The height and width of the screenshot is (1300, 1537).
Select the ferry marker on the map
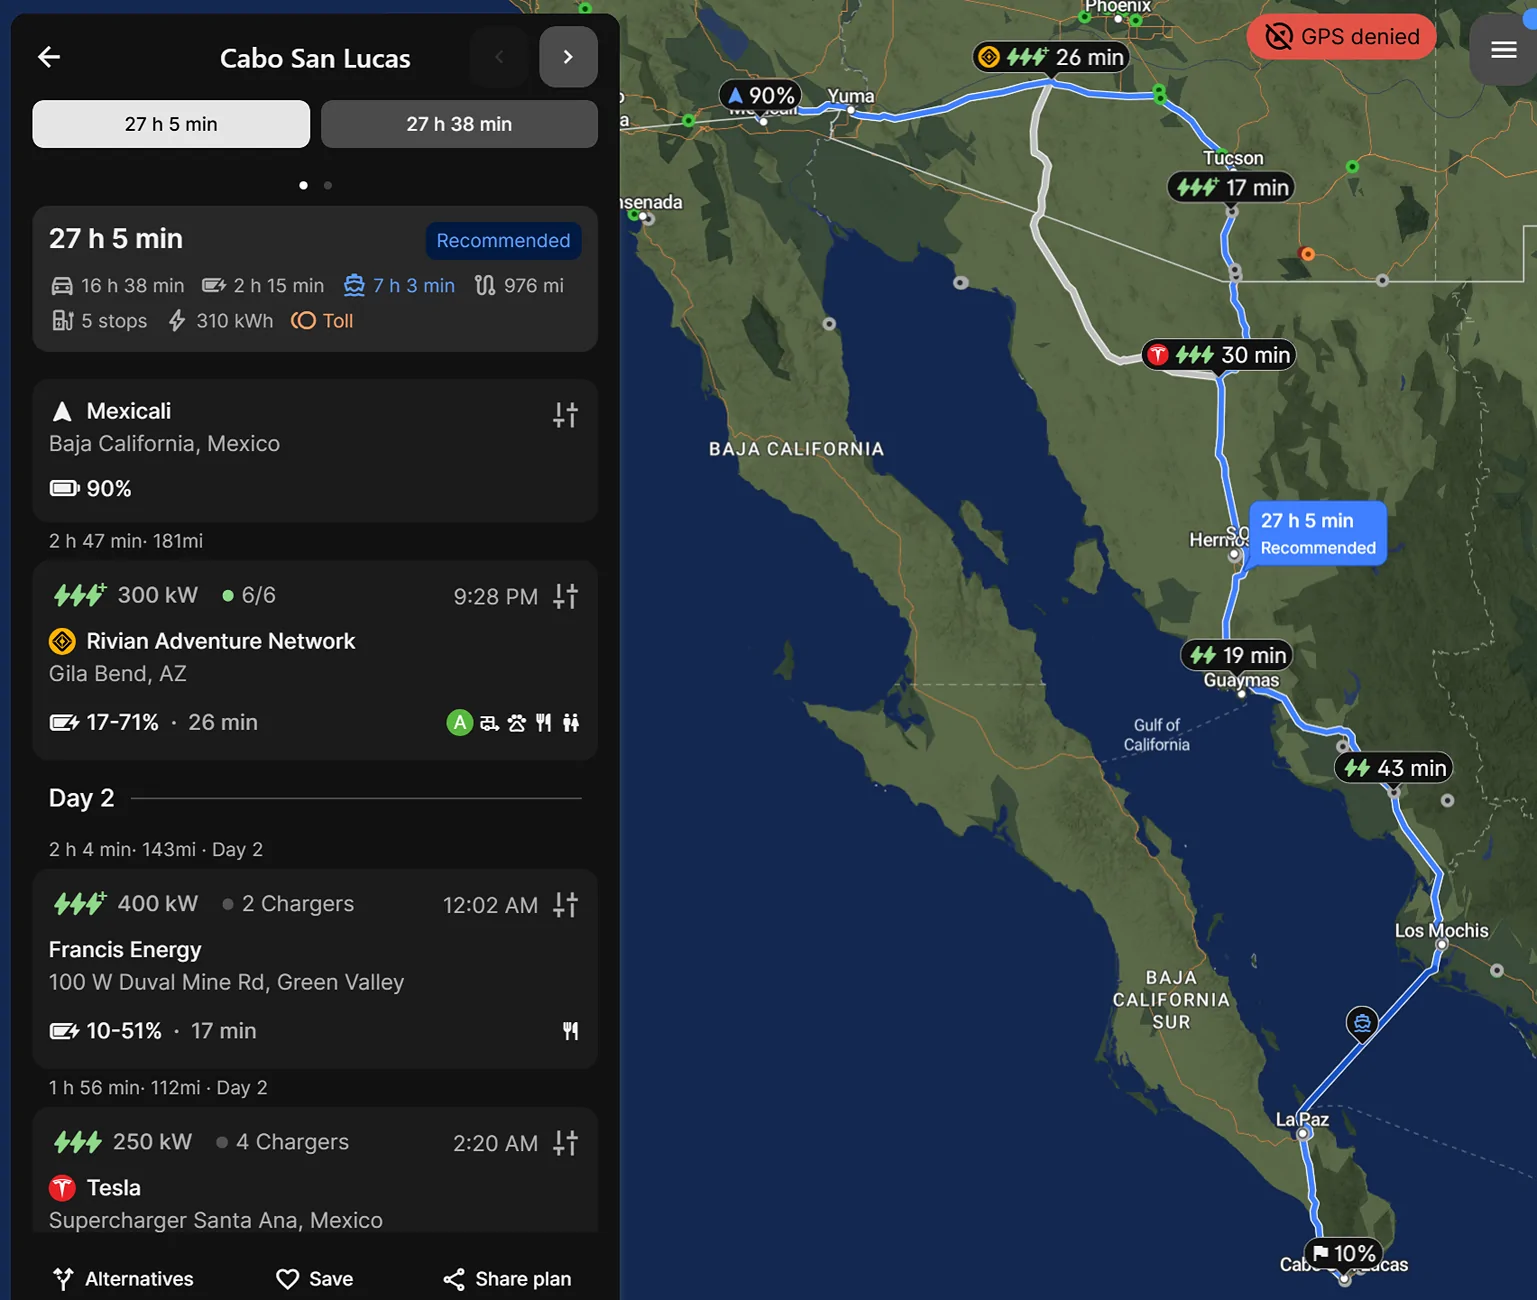(1362, 1023)
